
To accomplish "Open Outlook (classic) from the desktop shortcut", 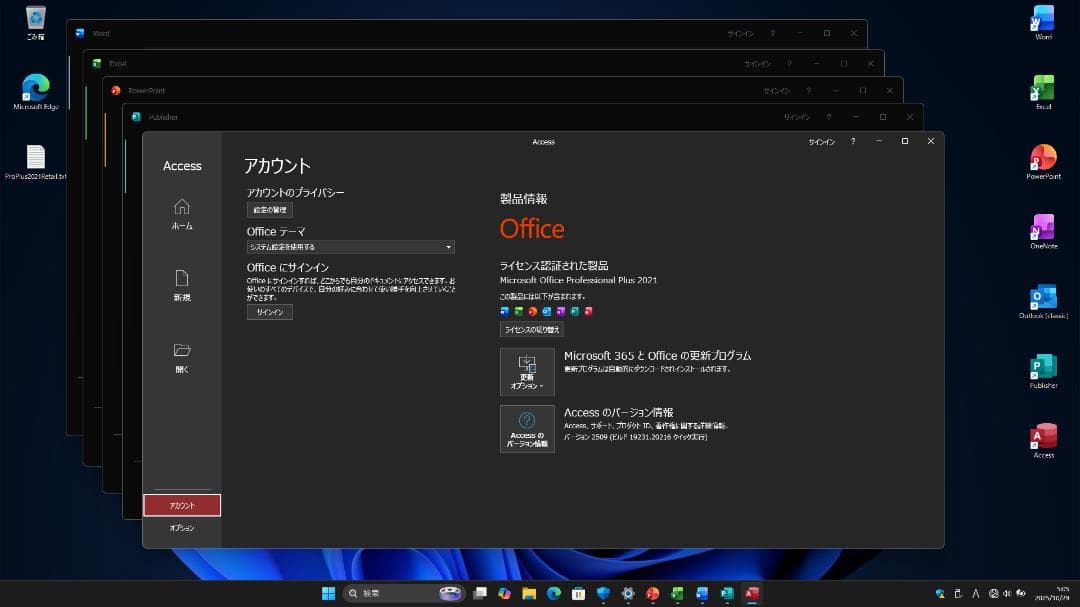I will pos(1043,298).
